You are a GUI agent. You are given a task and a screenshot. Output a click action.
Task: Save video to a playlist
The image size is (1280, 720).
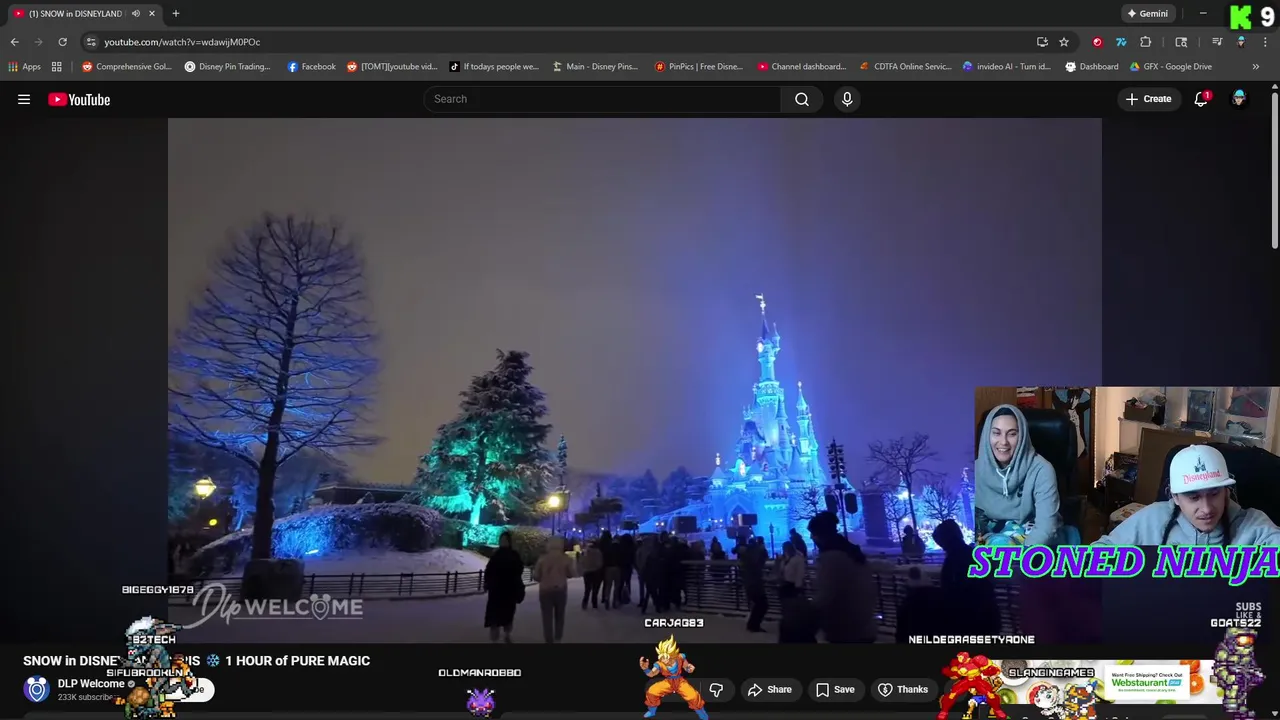(835, 690)
